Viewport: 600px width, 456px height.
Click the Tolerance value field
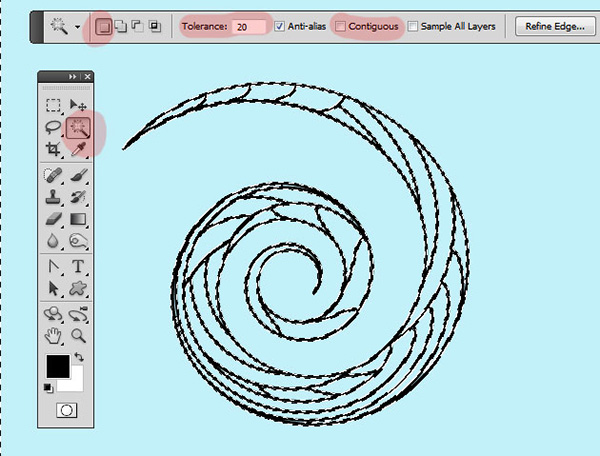click(249, 27)
